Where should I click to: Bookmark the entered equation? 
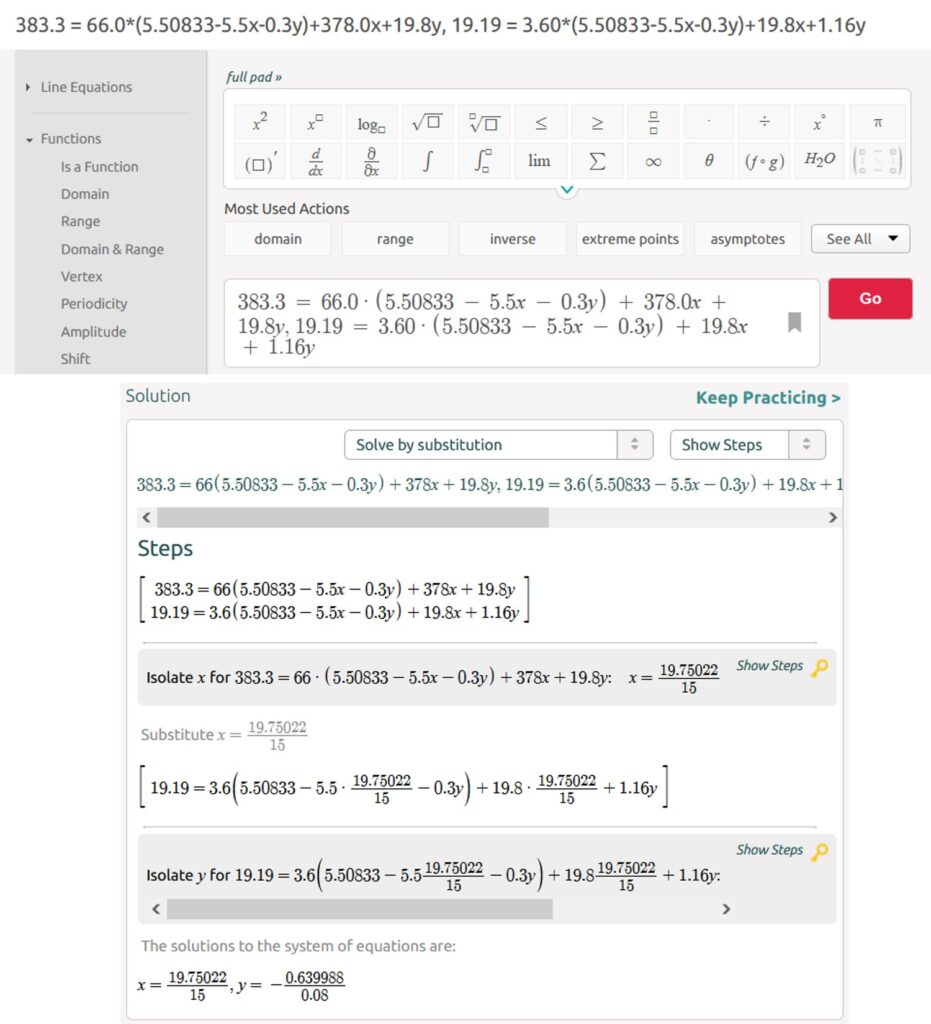pyautogui.click(x=794, y=322)
